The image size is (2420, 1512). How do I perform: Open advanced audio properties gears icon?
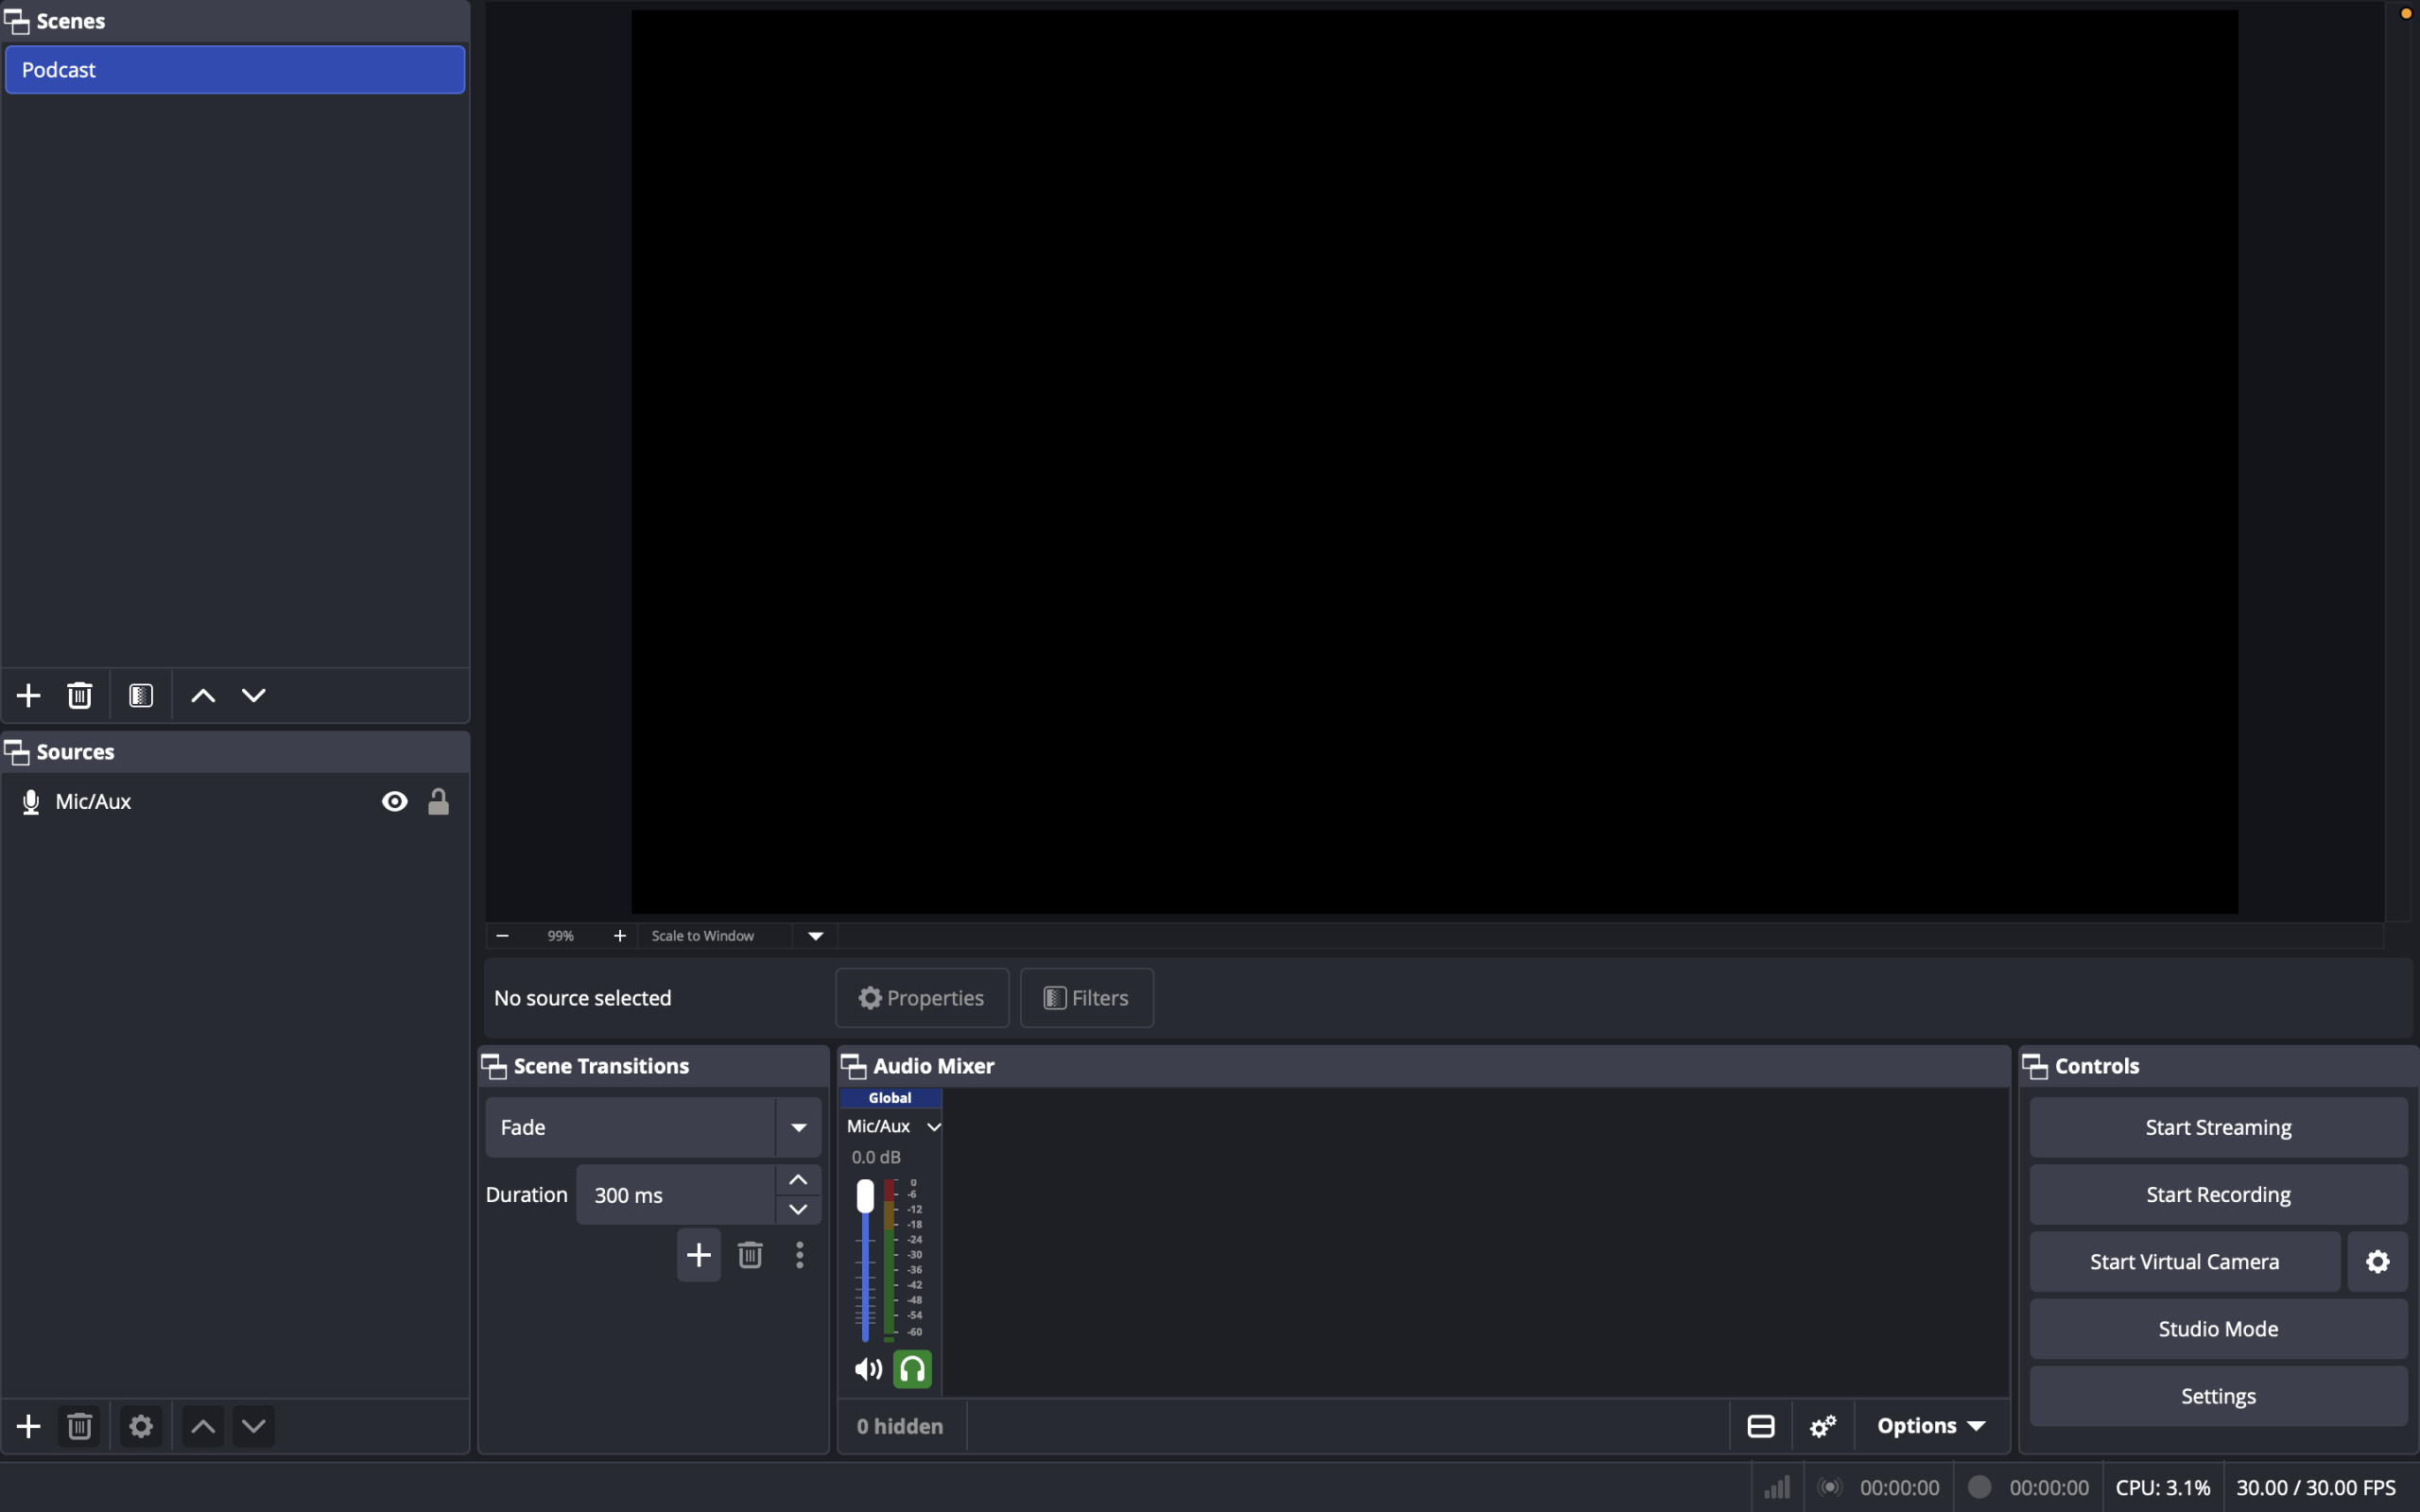[1823, 1426]
